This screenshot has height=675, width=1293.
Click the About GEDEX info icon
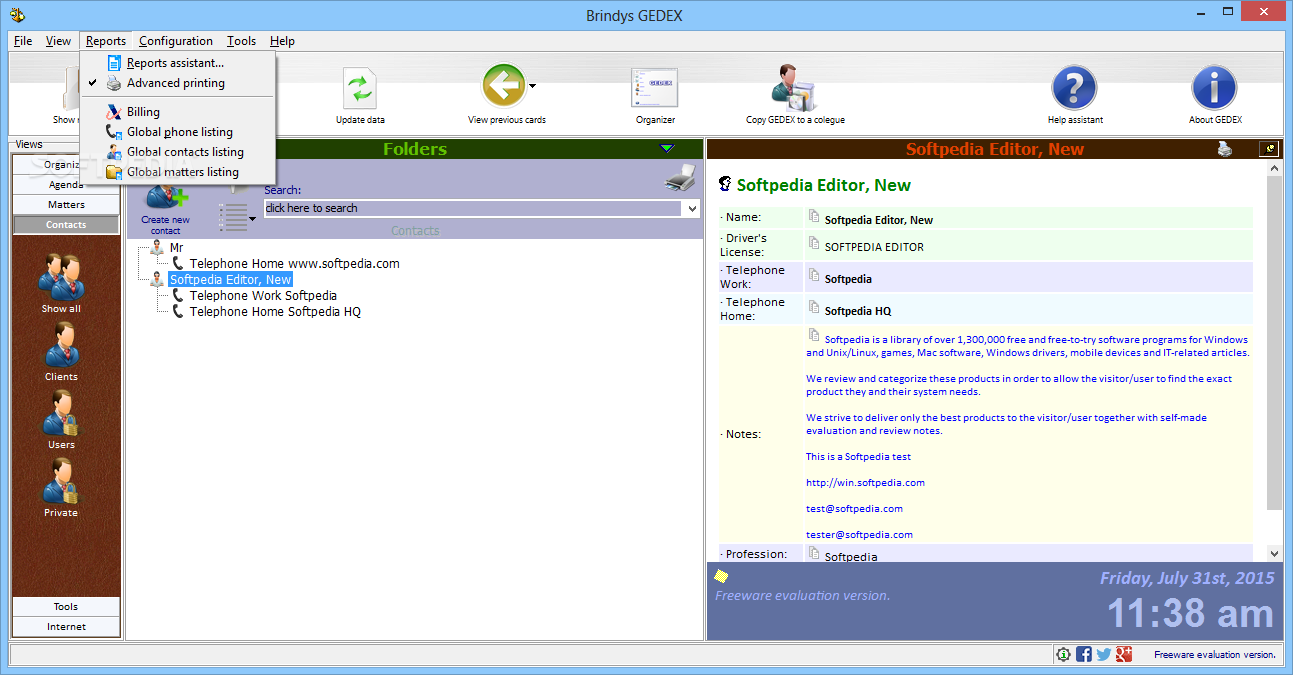[x=1215, y=88]
